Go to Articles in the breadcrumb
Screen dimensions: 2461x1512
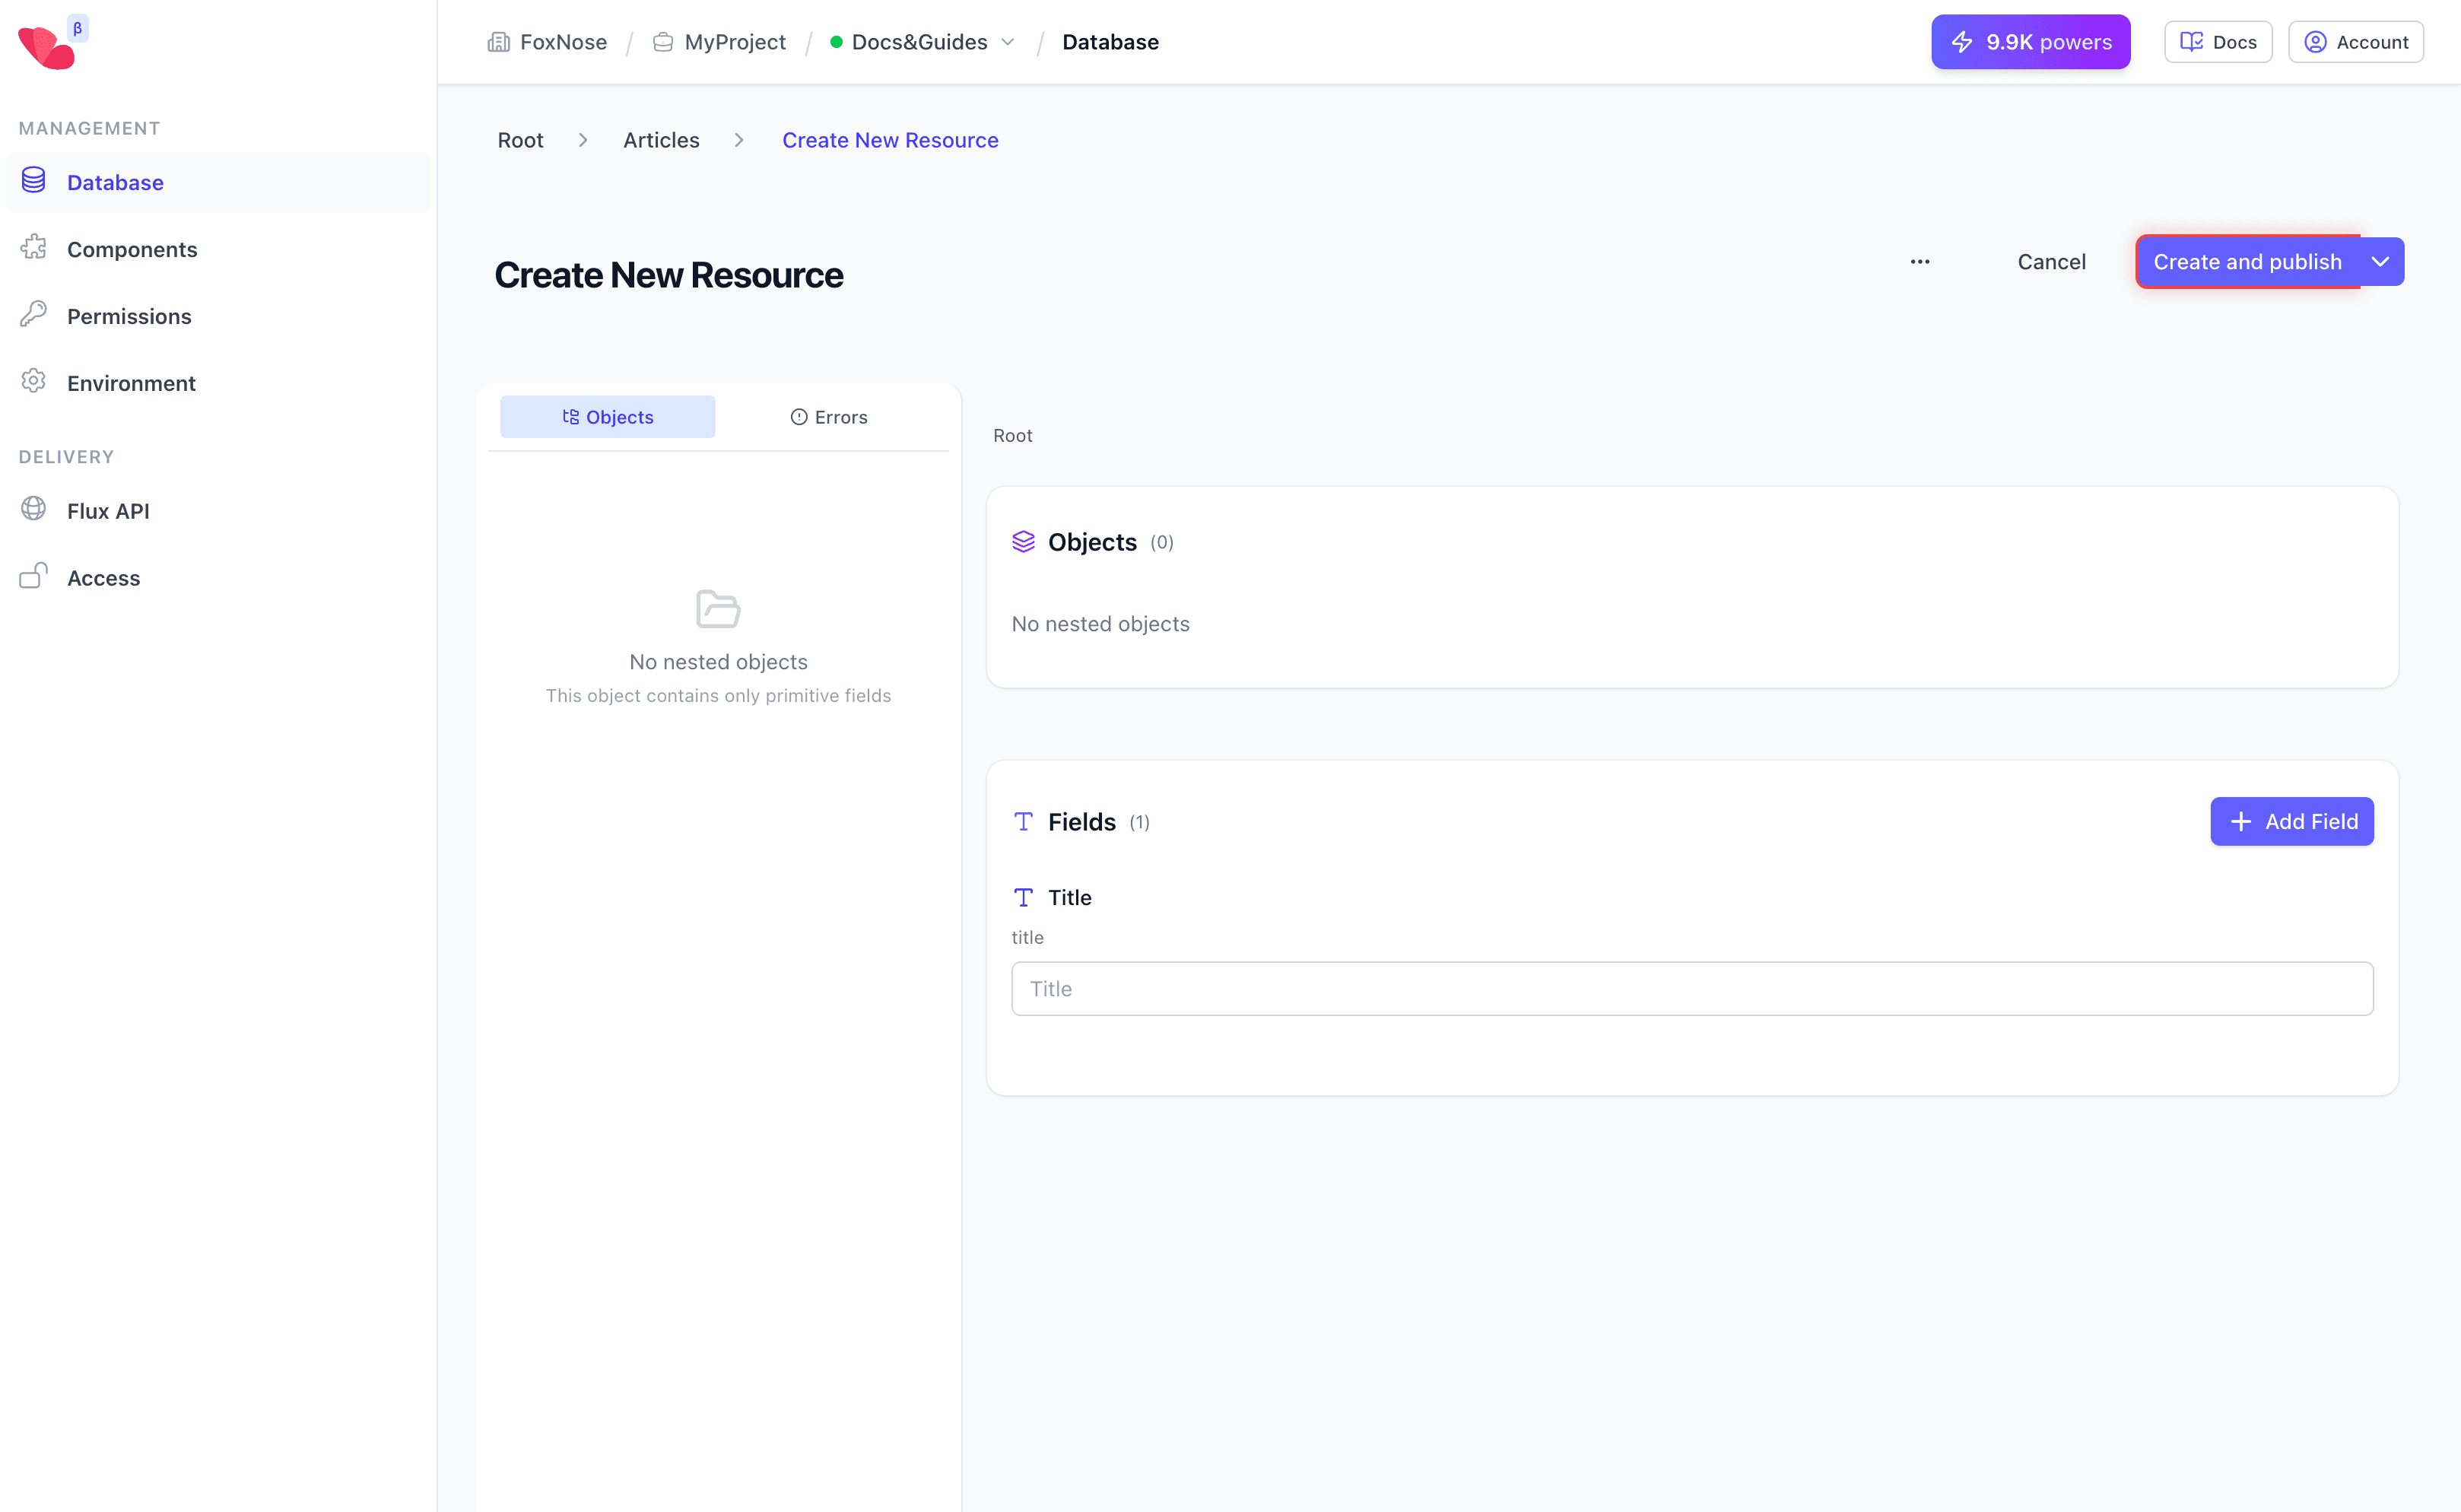point(661,140)
